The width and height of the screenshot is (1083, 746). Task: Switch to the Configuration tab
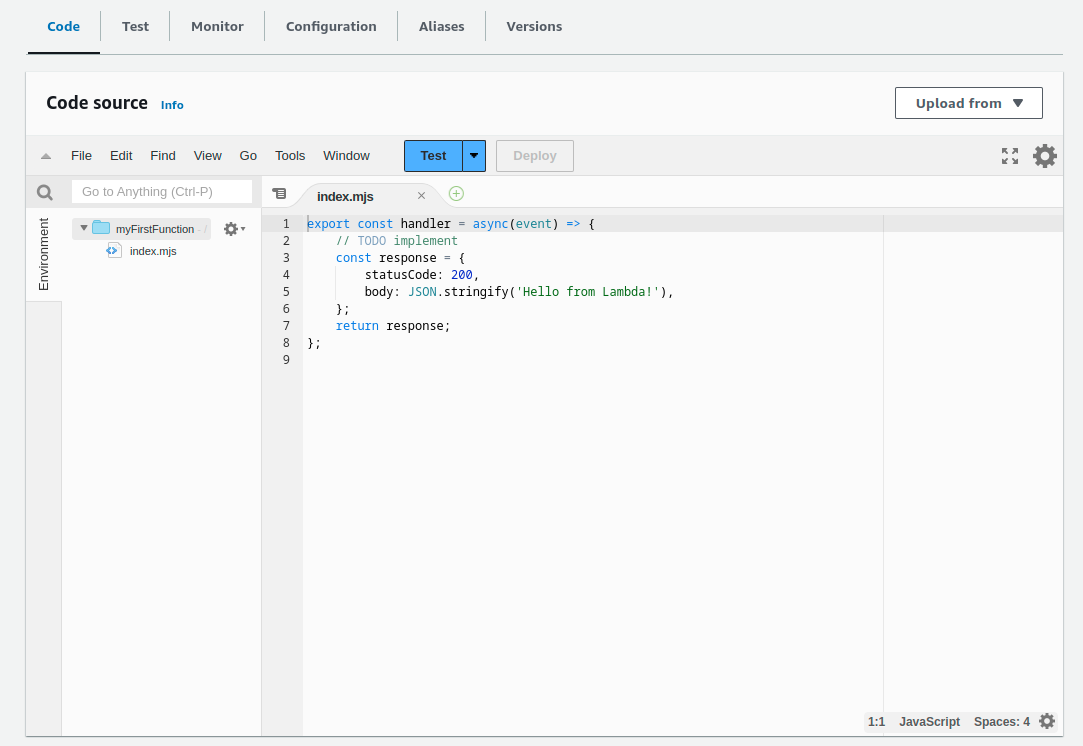click(331, 26)
